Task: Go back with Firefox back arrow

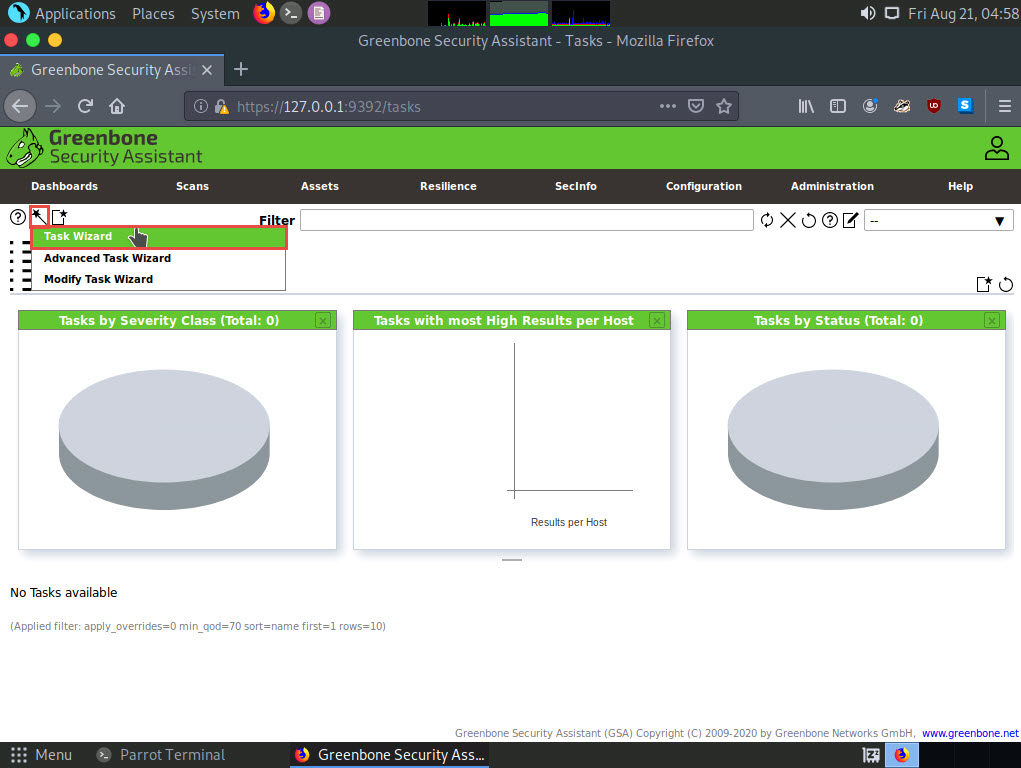Action: 20,106
